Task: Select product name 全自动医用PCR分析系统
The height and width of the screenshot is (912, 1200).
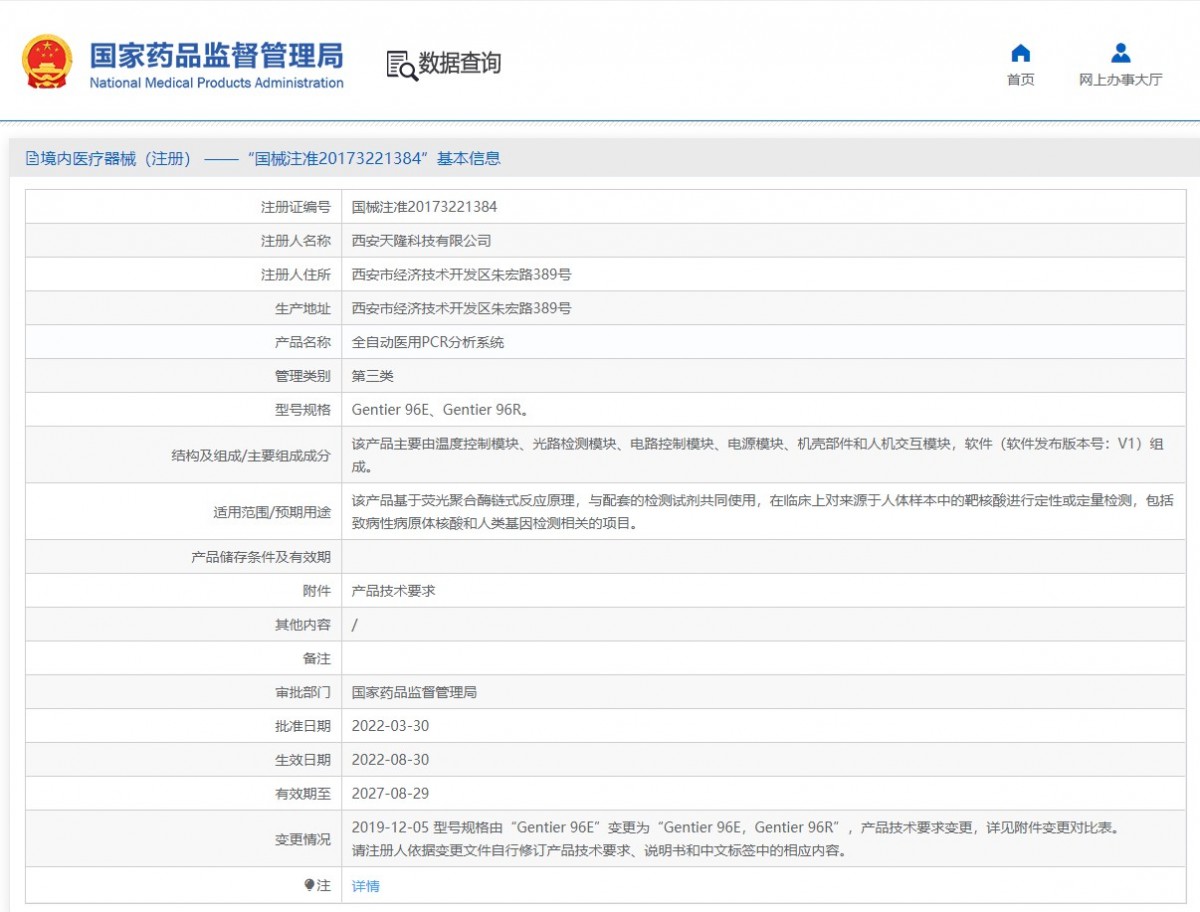Action: pyautogui.click(x=428, y=342)
